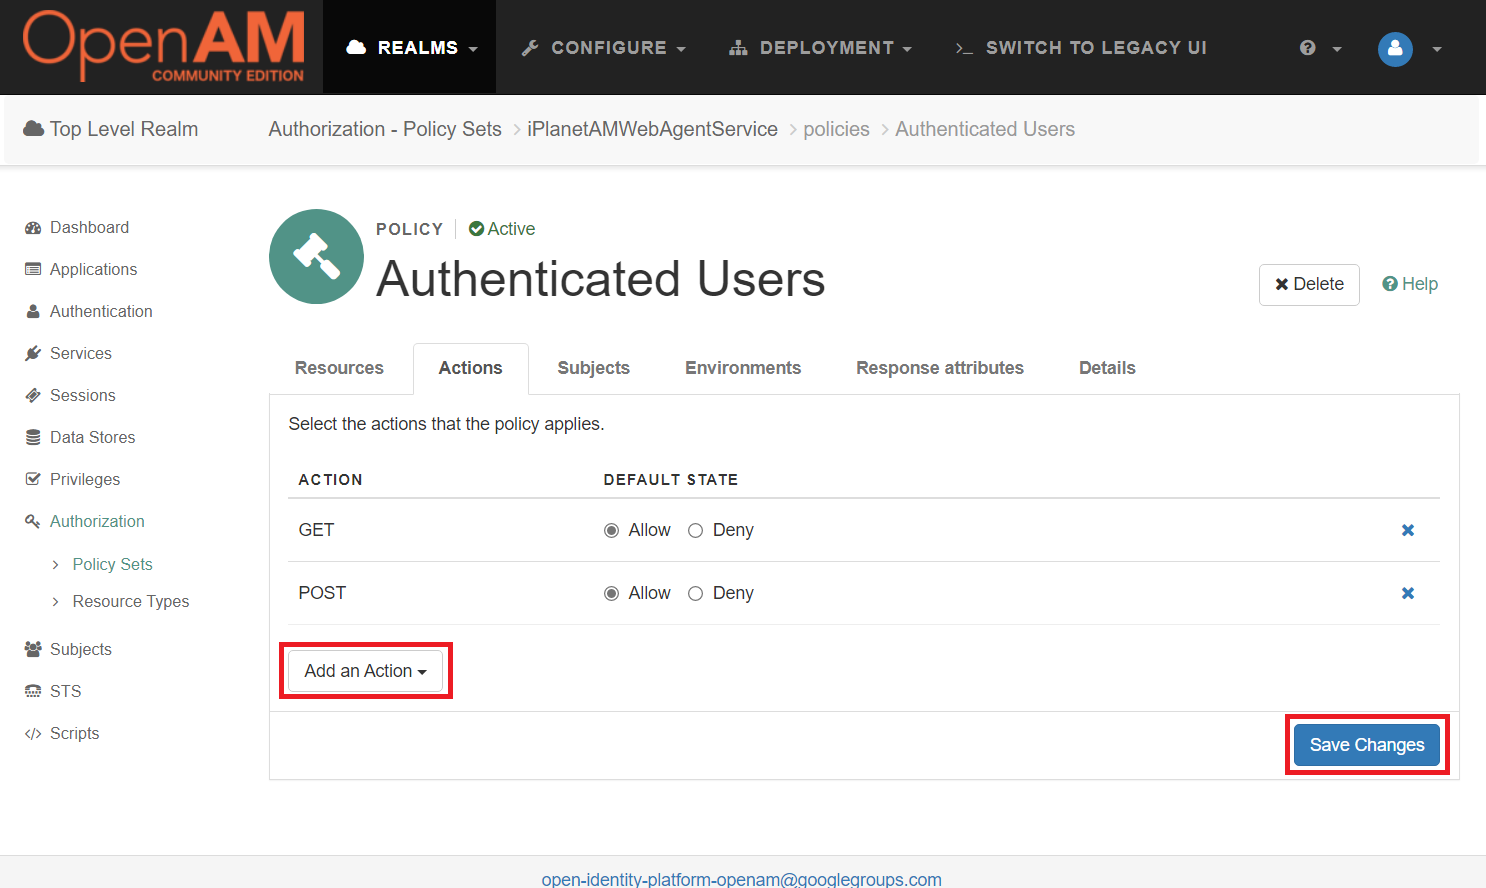Click the terminal icon beside Switch to Legacy UI
The height and width of the screenshot is (888, 1486).
point(964,48)
